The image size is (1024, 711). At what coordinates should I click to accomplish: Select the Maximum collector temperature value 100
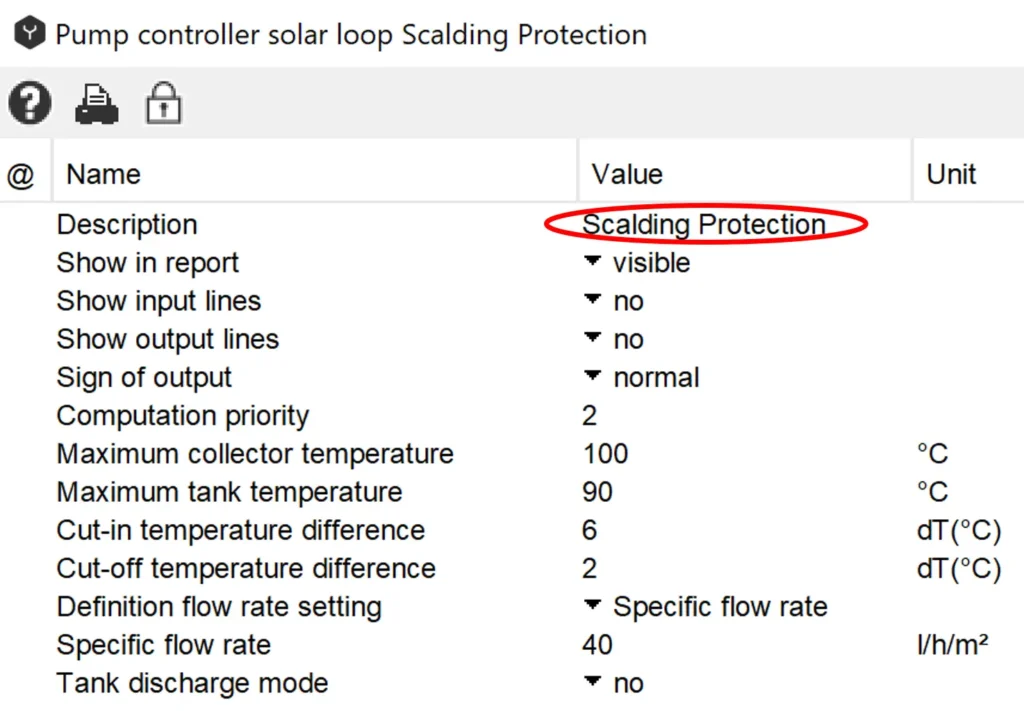tap(606, 454)
